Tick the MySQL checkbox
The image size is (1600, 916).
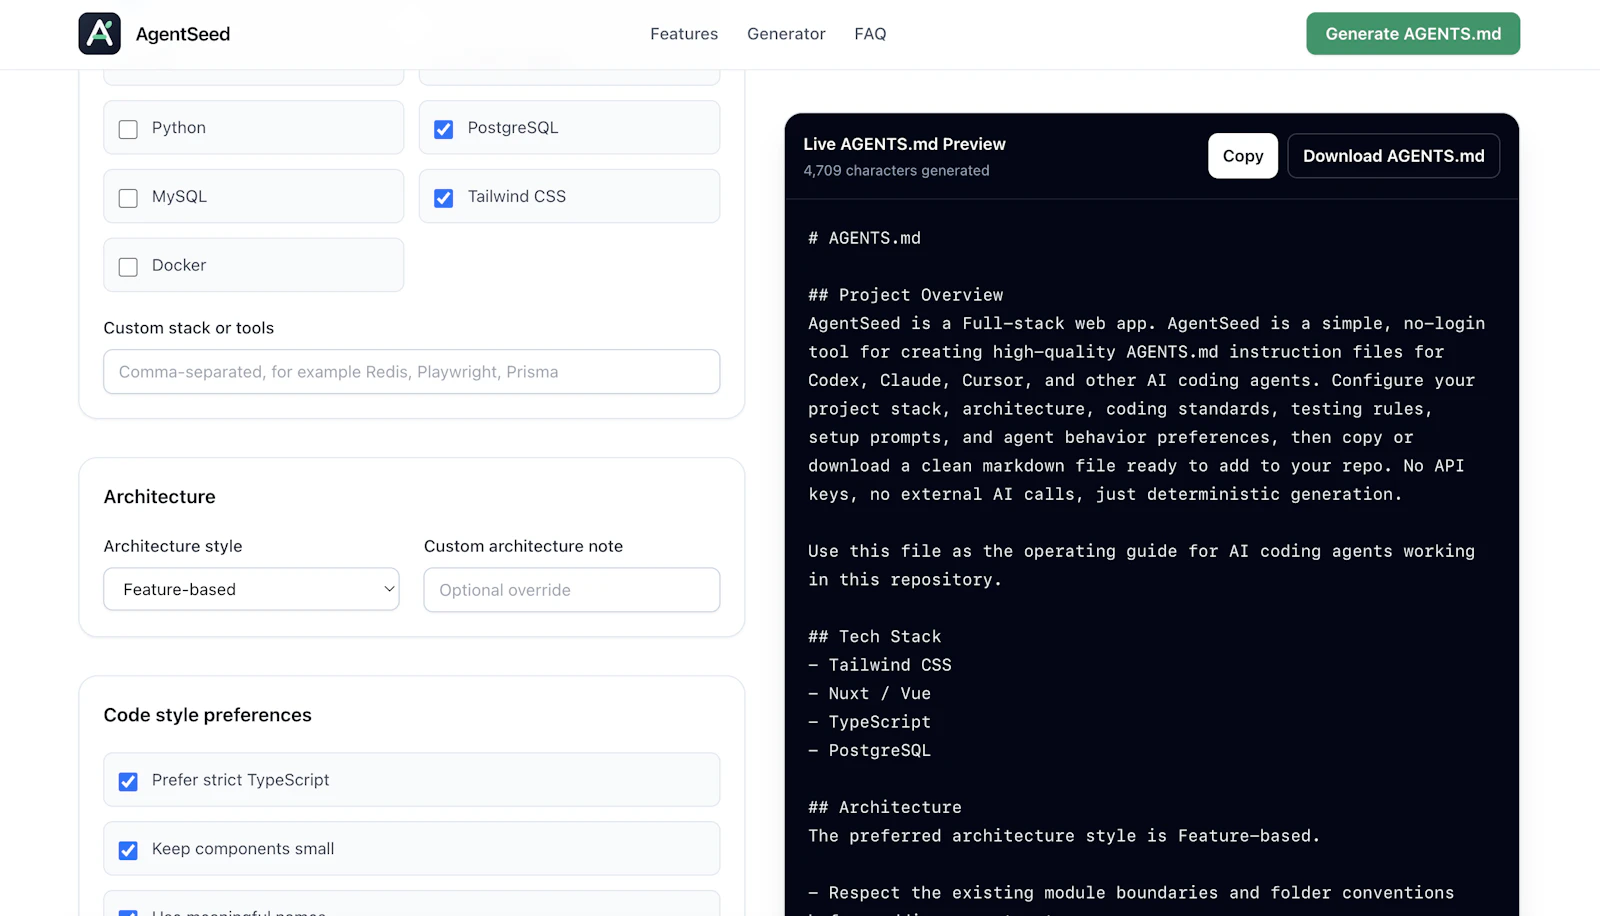128,198
